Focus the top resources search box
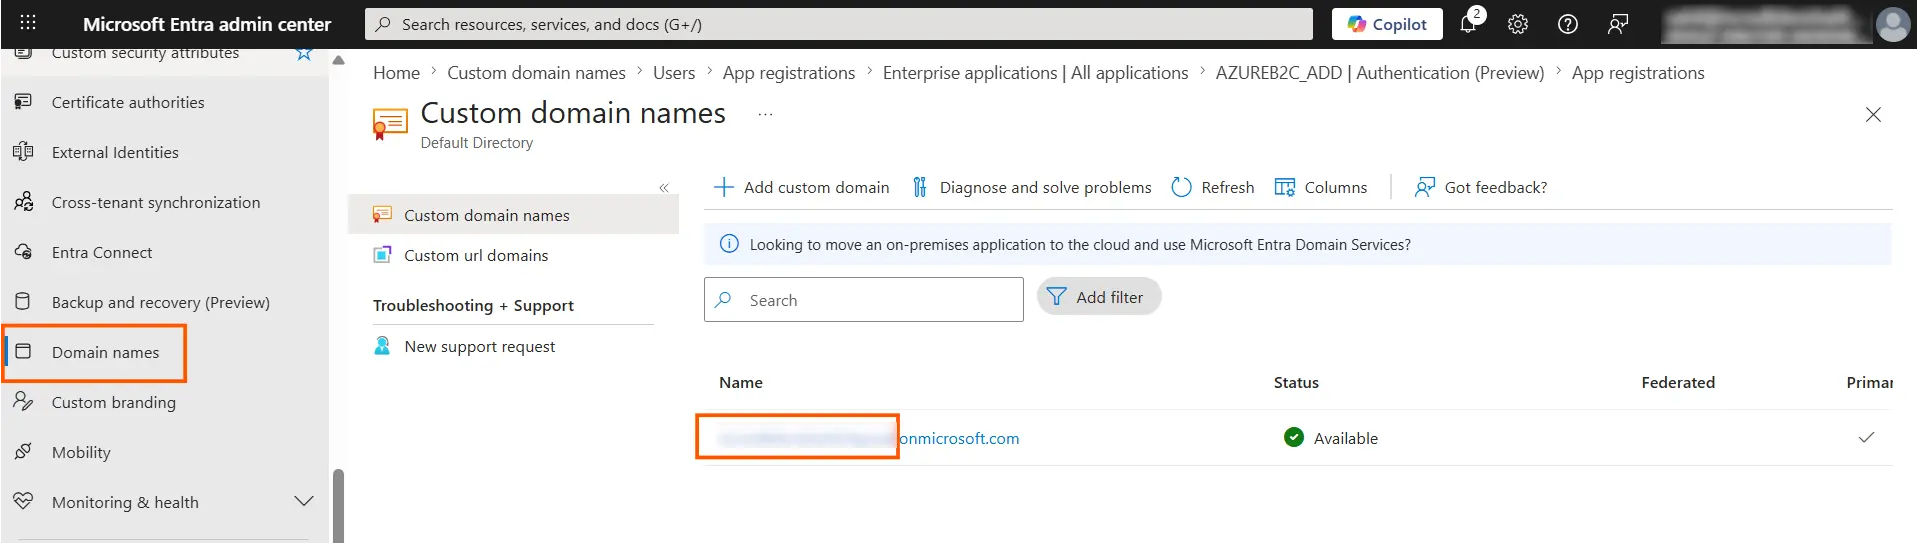Image resolution: width=1917 pixels, height=543 pixels. point(838,24)
